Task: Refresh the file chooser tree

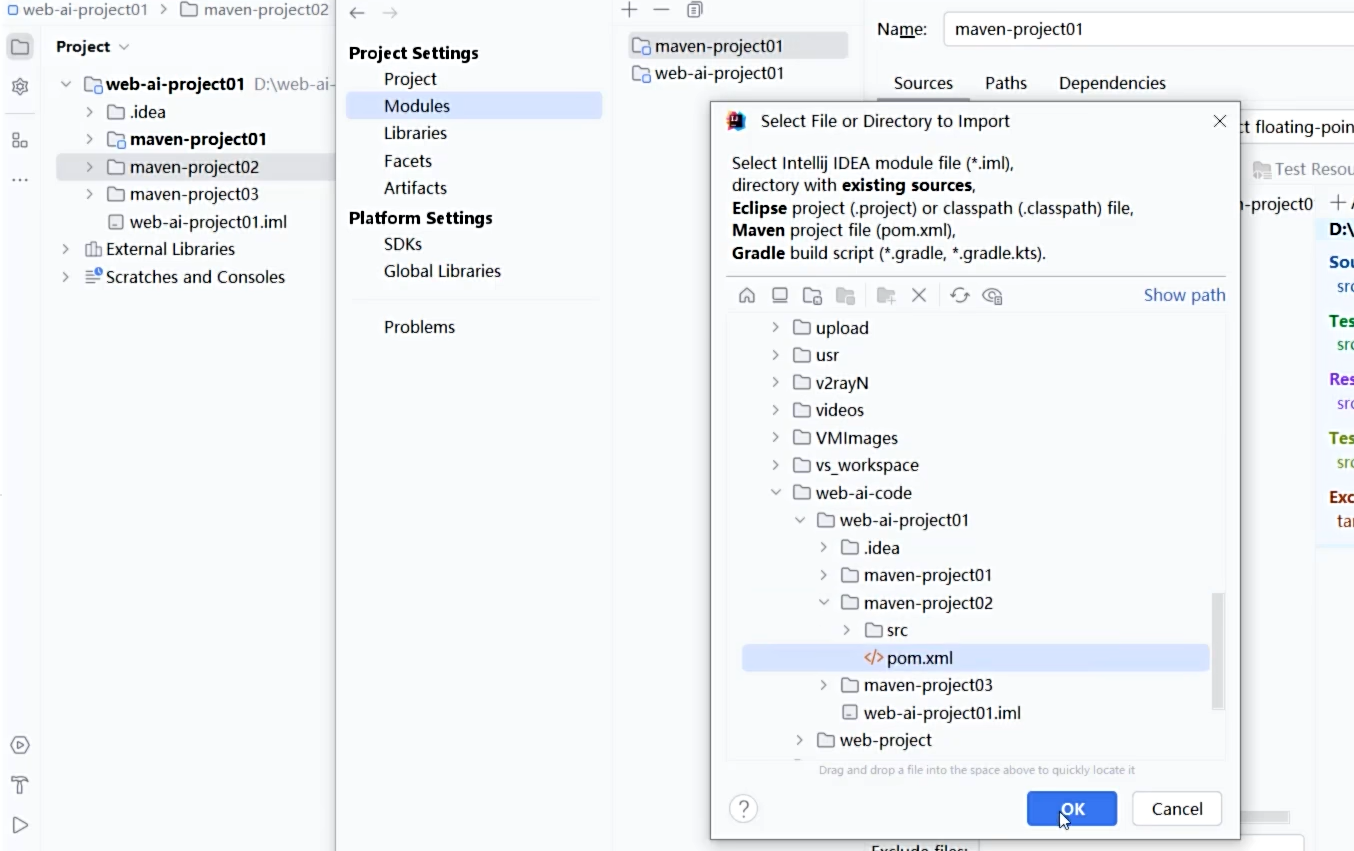Action: pos(960,296)
